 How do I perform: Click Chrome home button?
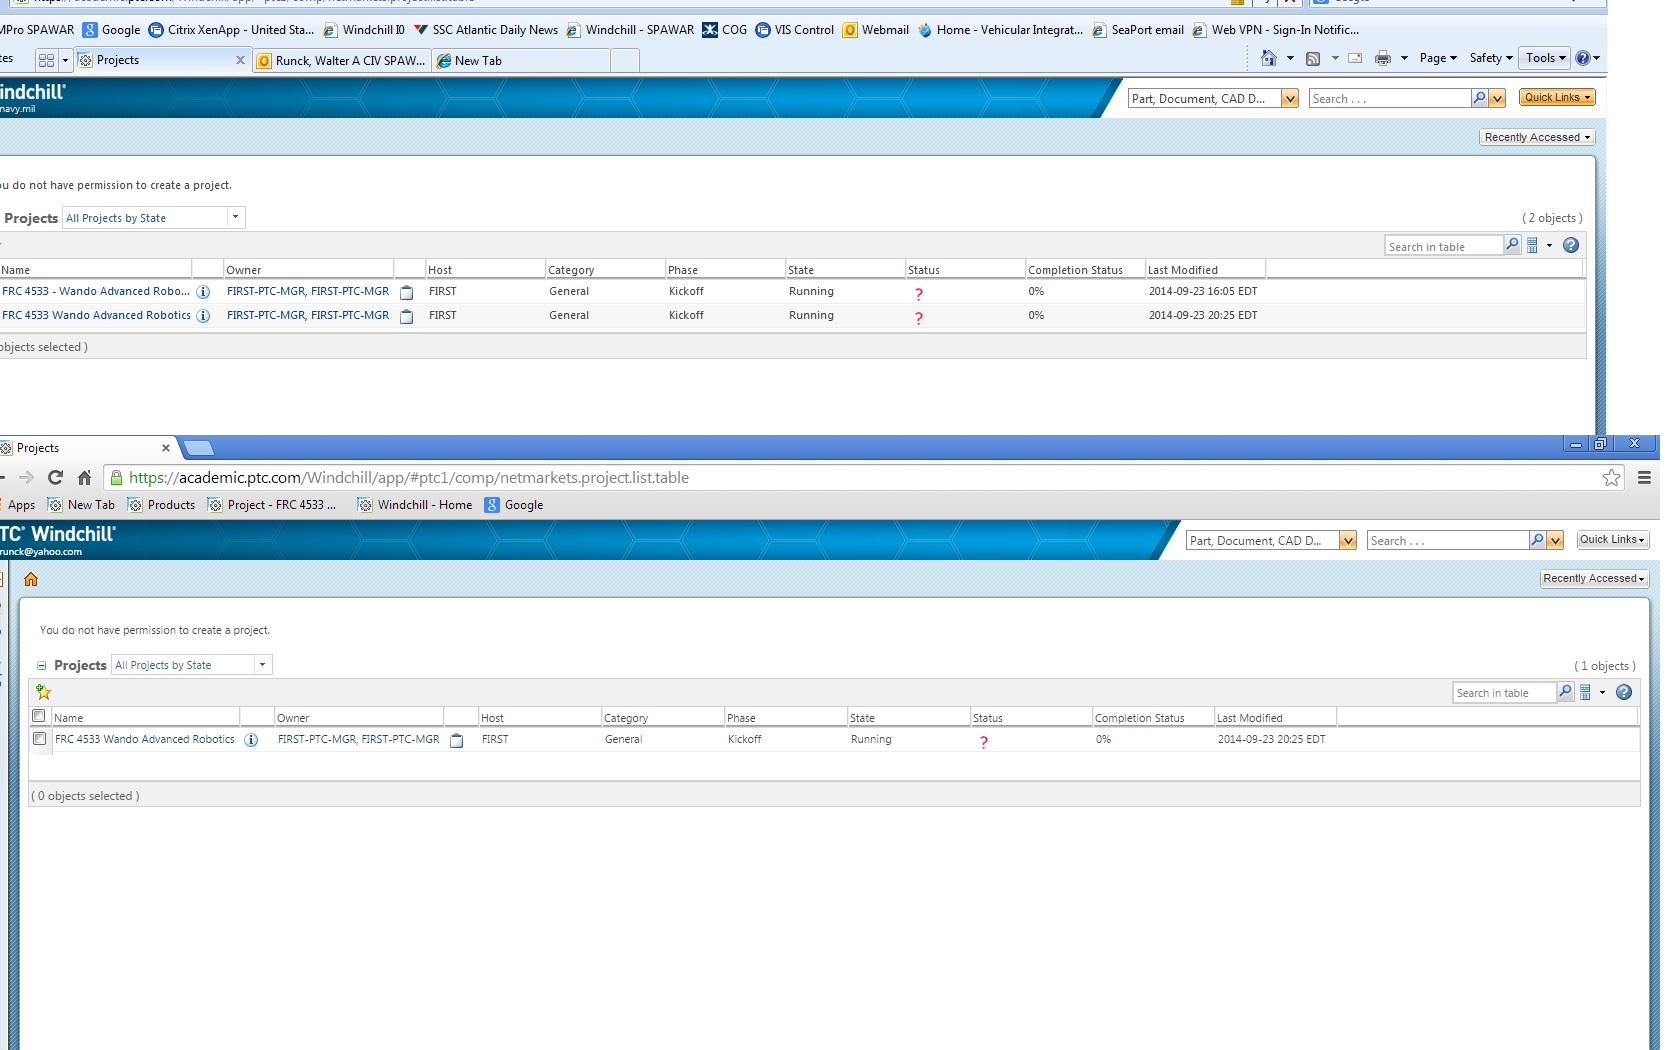click(x=85, y=478)
